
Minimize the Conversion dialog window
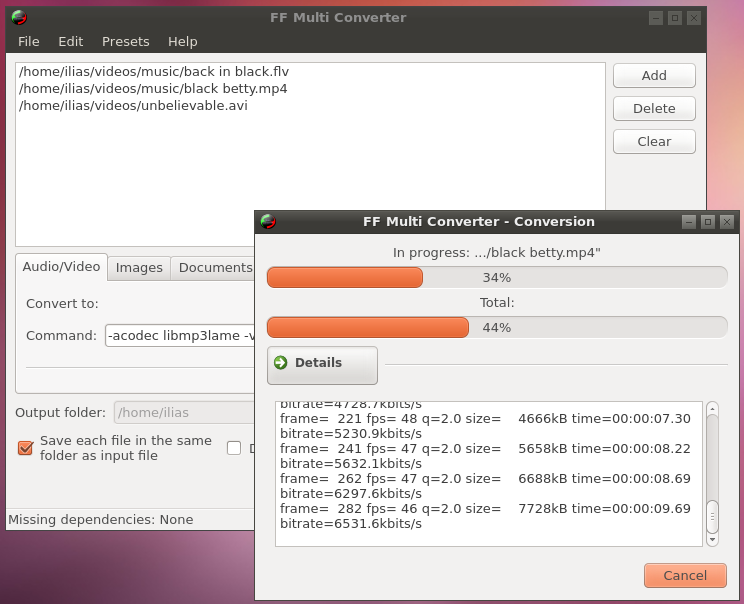[x=689, y=222]
